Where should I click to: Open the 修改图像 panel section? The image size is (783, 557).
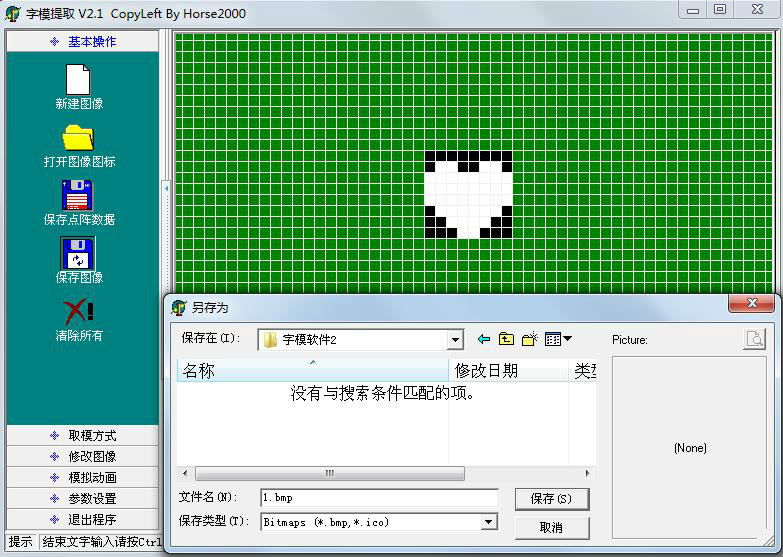[x=82, y=456]
